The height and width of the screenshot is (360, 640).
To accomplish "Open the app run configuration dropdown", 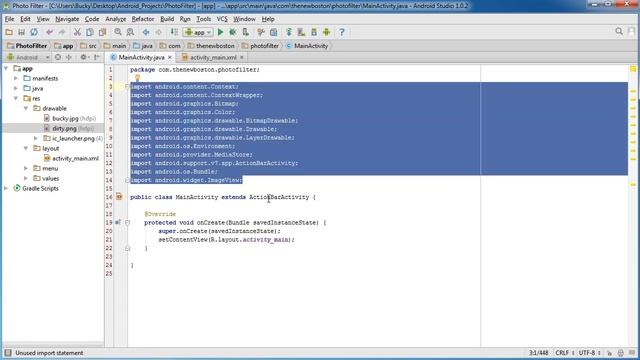I will tap(198, 32).
